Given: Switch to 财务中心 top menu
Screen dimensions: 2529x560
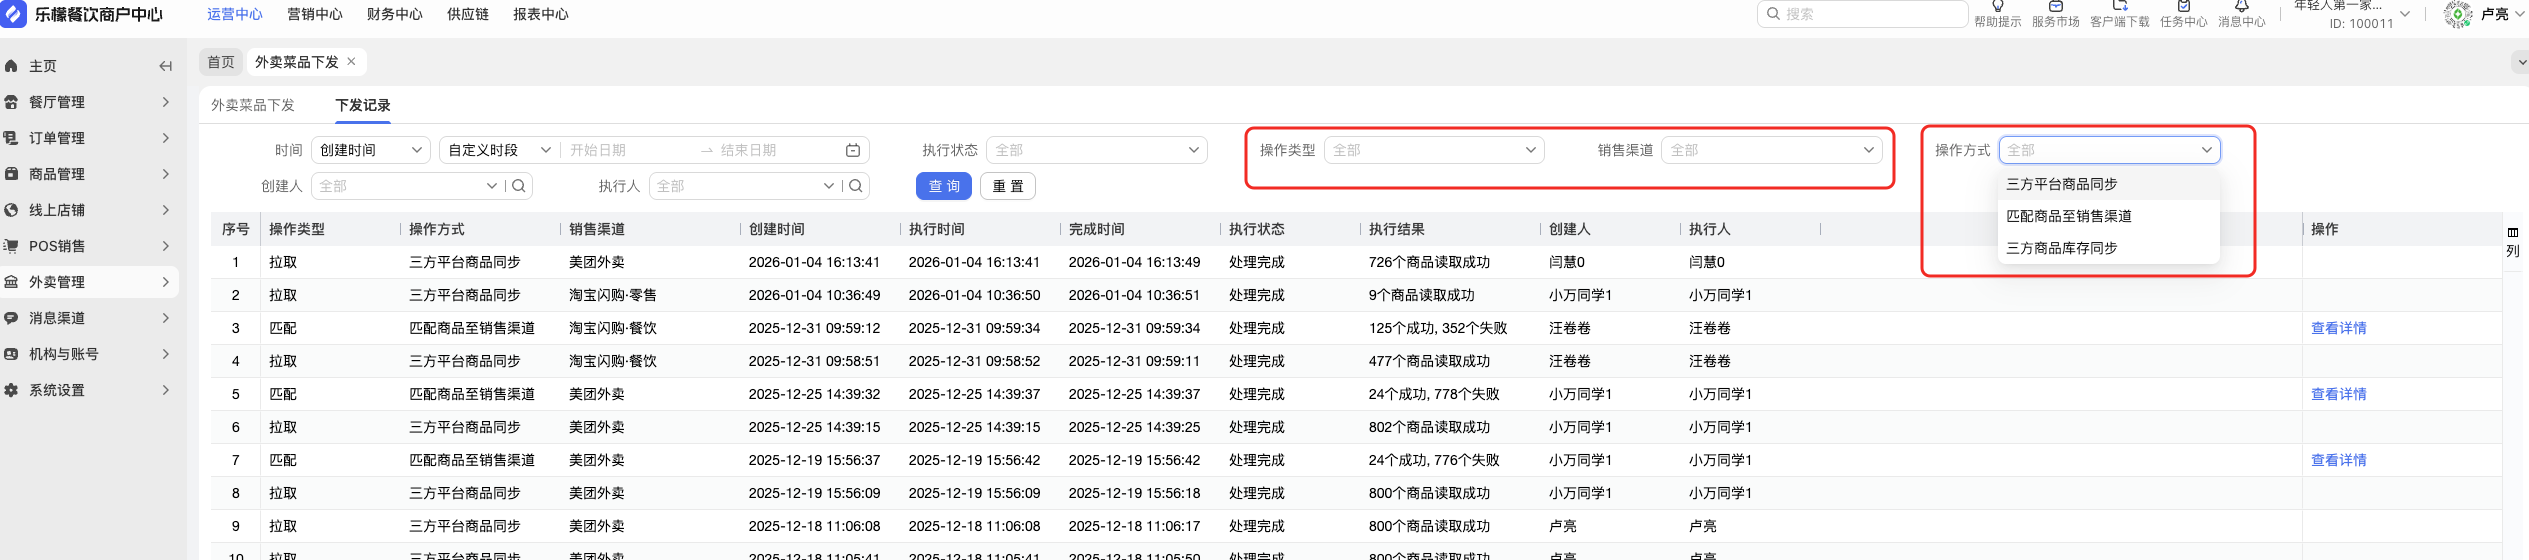Looking at the screenshot, I should pyautogui.click(x=395, y=14).
